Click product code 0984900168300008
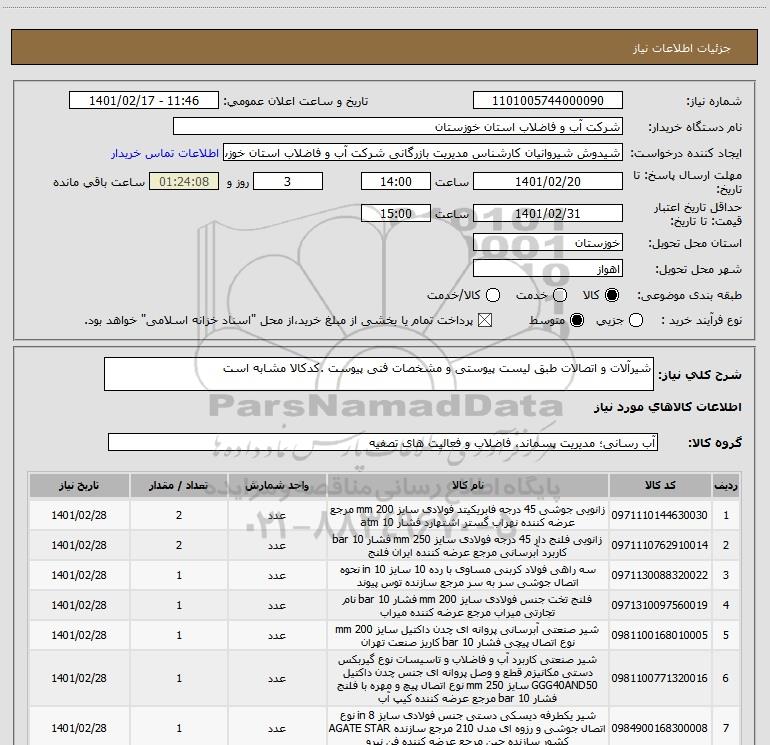Image resolution: width=770 pixels, height=745 pixels. point(660,728)
